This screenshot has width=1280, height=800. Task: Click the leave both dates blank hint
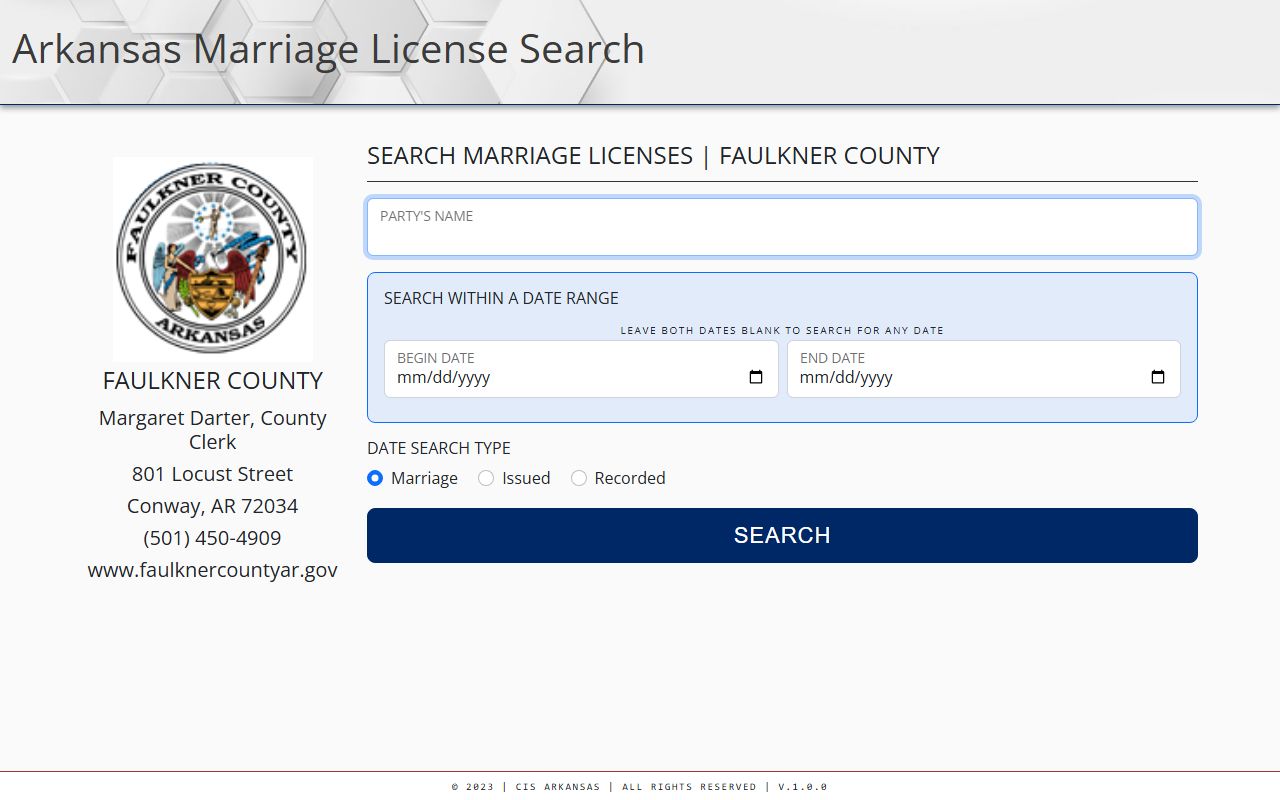[782, 330]
